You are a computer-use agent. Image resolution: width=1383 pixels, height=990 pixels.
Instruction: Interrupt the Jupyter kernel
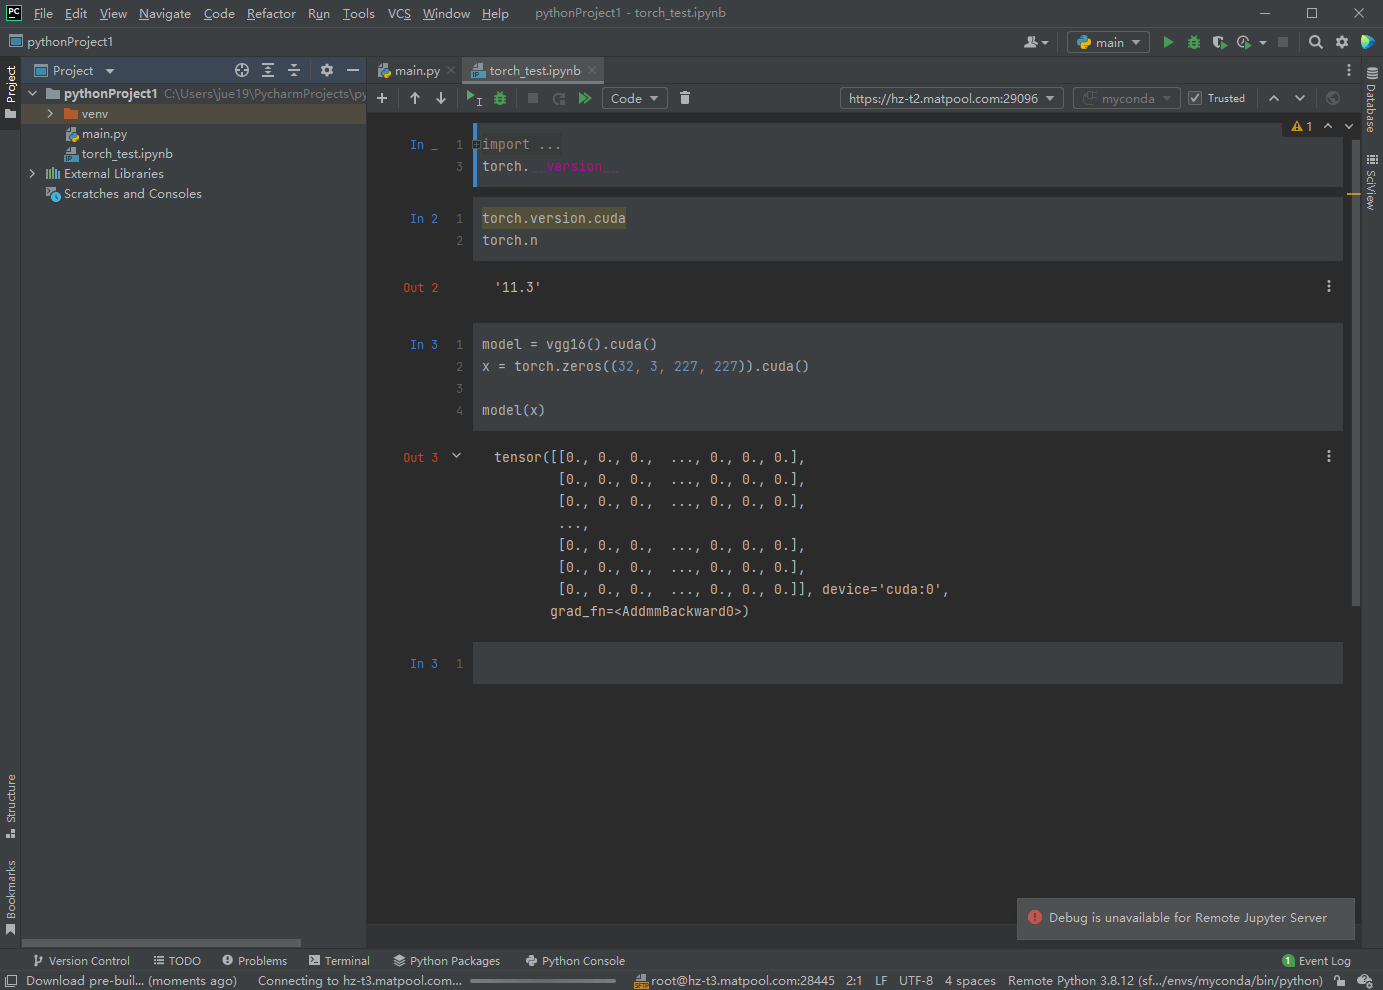[533, 98]
